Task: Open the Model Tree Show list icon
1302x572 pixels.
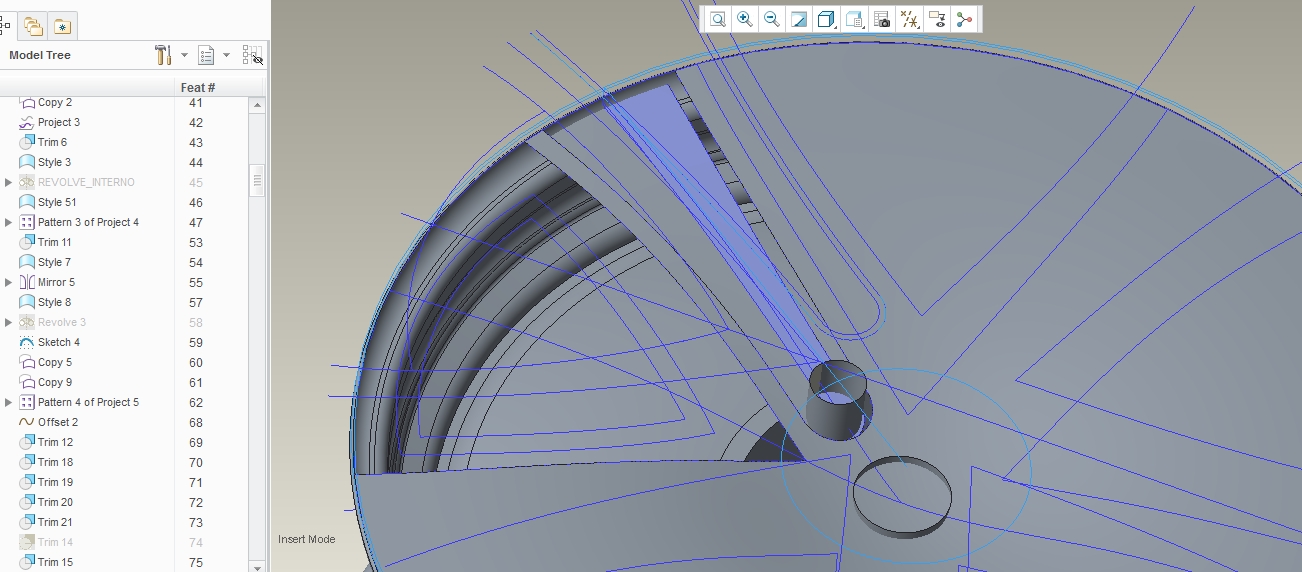Action: click(x=207, y=55)
